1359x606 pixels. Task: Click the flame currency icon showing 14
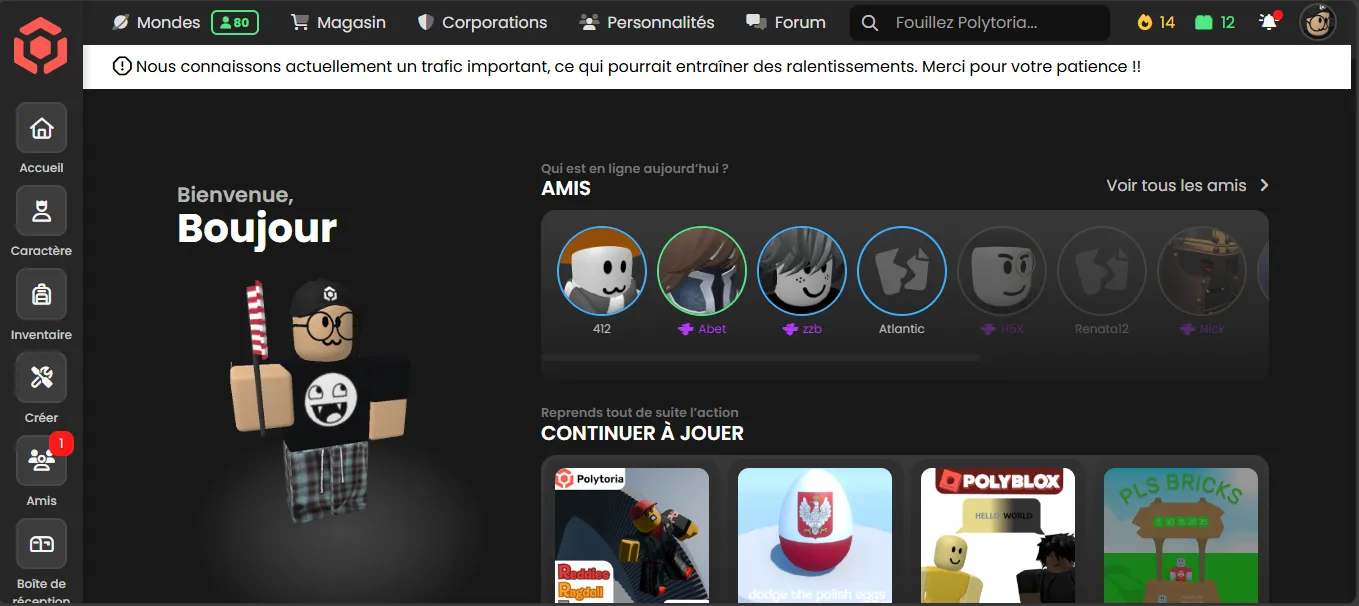click(1145, 22)
